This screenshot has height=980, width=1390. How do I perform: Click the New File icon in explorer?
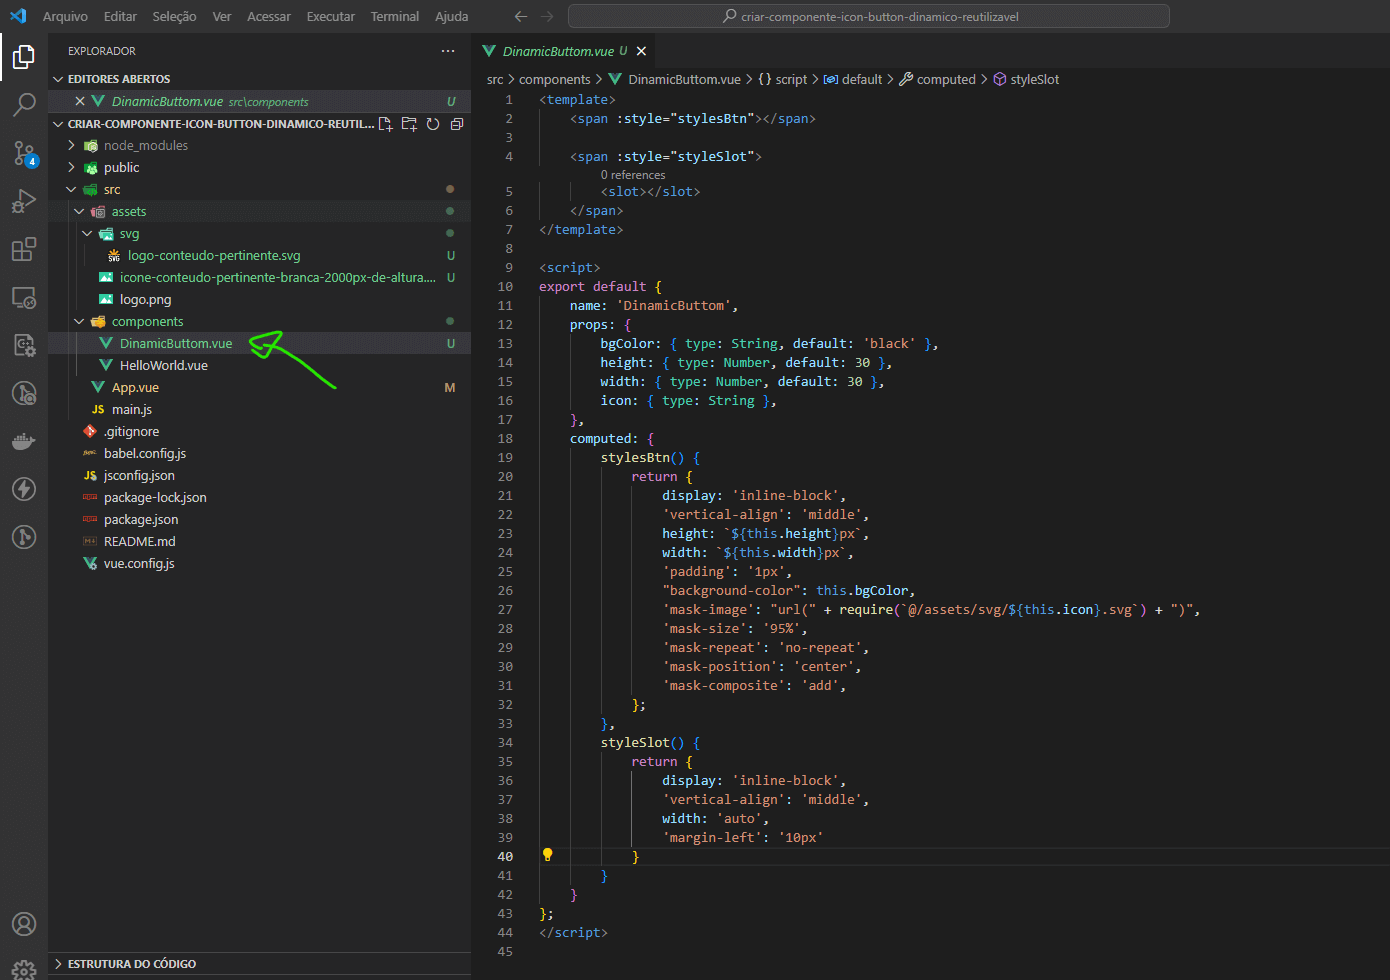coord(386,124)
